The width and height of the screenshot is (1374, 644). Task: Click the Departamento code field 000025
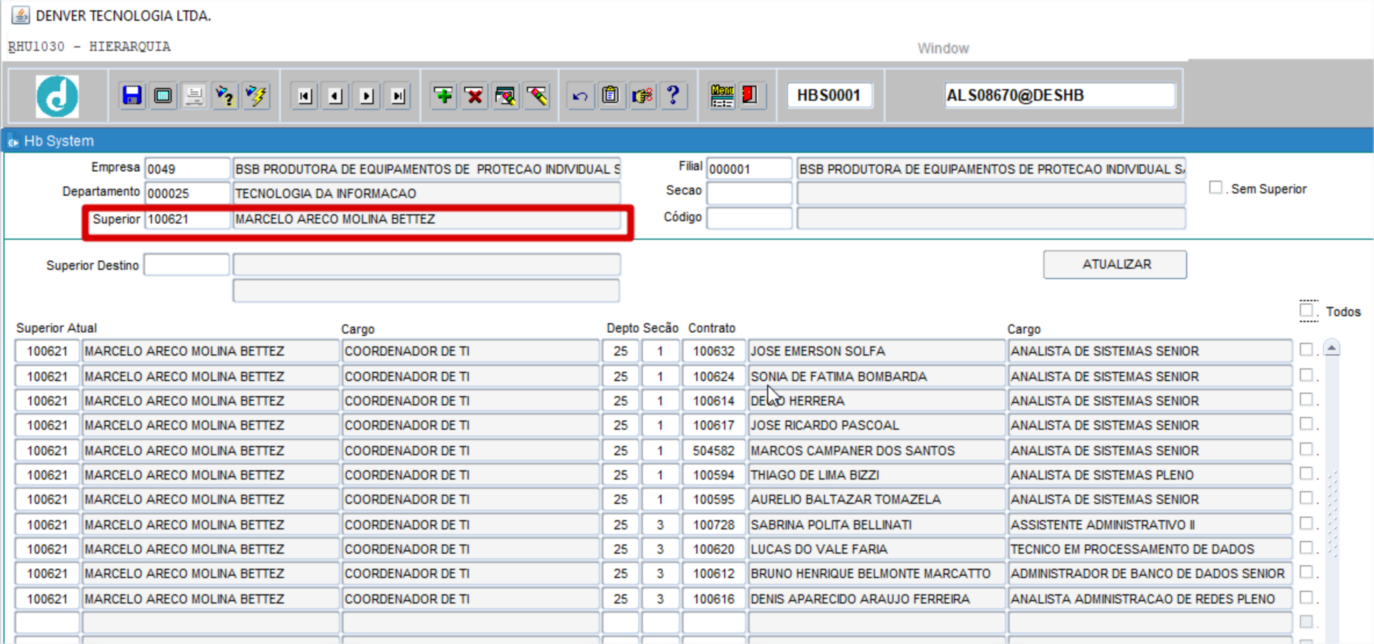click(x=188, y=193)
